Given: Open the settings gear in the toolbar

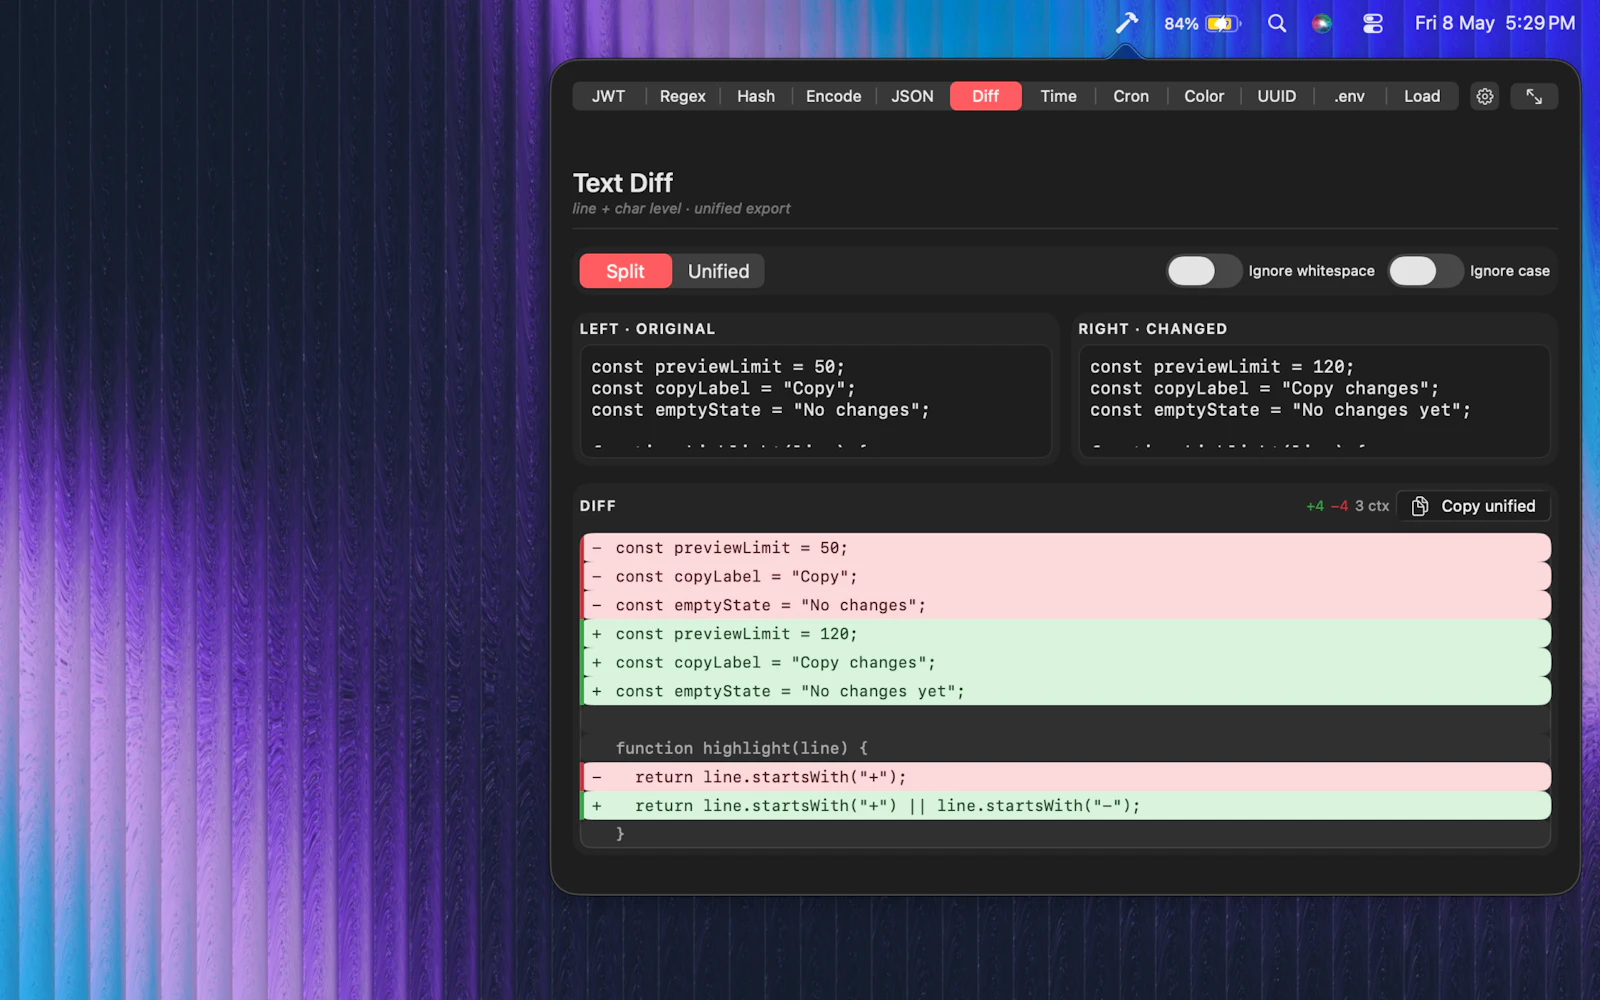Looking at the screenshot, I should coord(1485,96).
